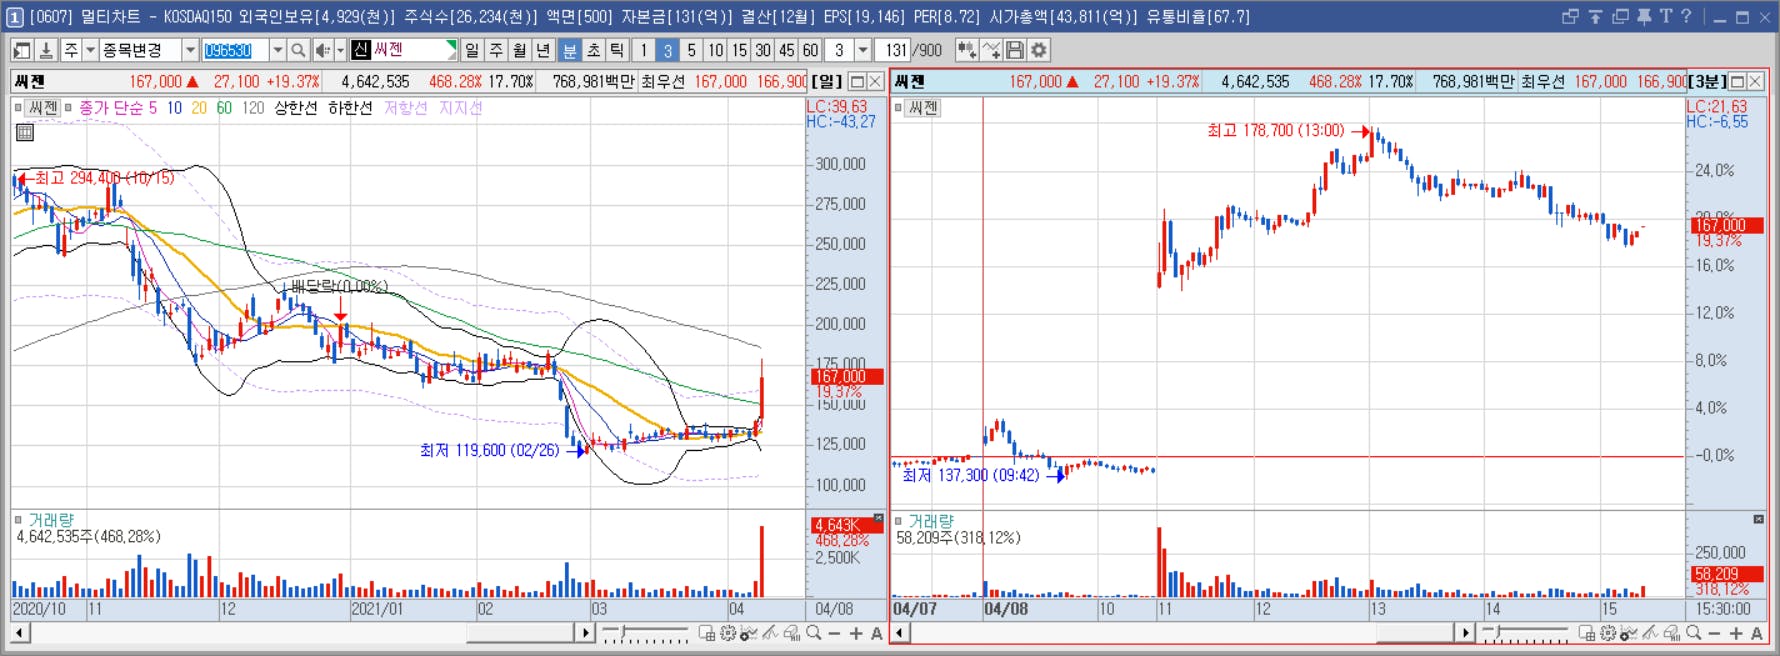The image size is (1780, 656).
Task: Expand the stock code 096530 dropdown arrow
Action: pyautogui.click(x=278, y=50)
